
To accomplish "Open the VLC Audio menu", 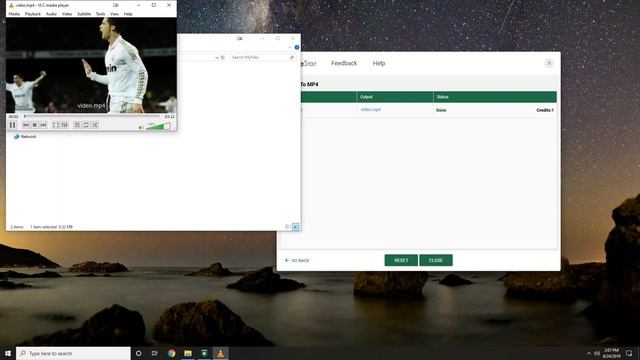I will pos(51,14).
